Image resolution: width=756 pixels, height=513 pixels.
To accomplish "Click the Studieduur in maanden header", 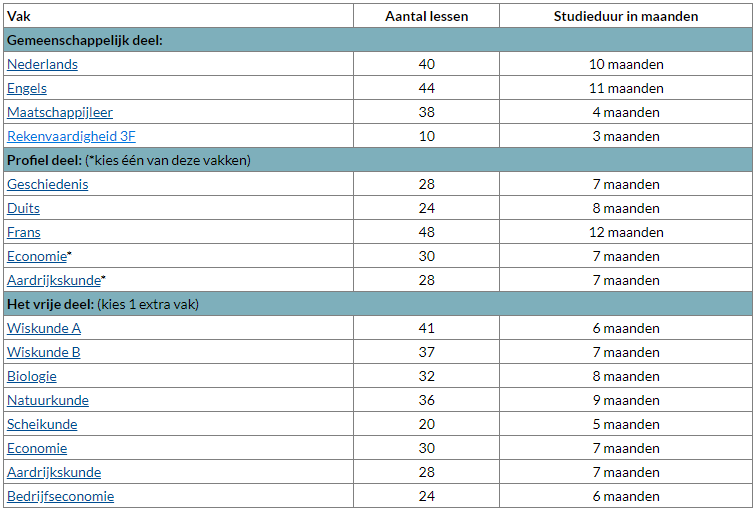I will pyautogui.click(x=626, y=16).
